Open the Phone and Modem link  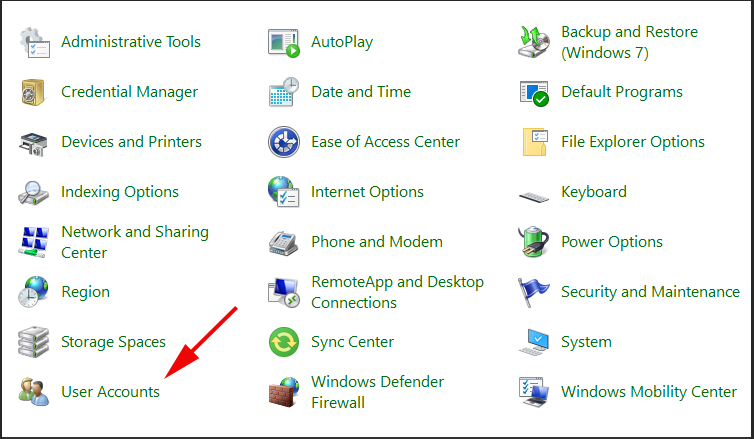[377, 242]
